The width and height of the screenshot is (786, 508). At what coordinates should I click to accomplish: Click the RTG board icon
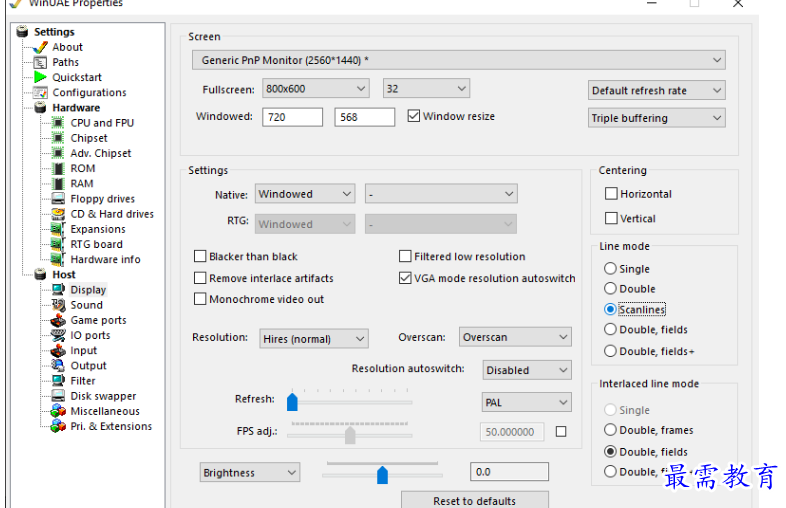pos(58,244)
